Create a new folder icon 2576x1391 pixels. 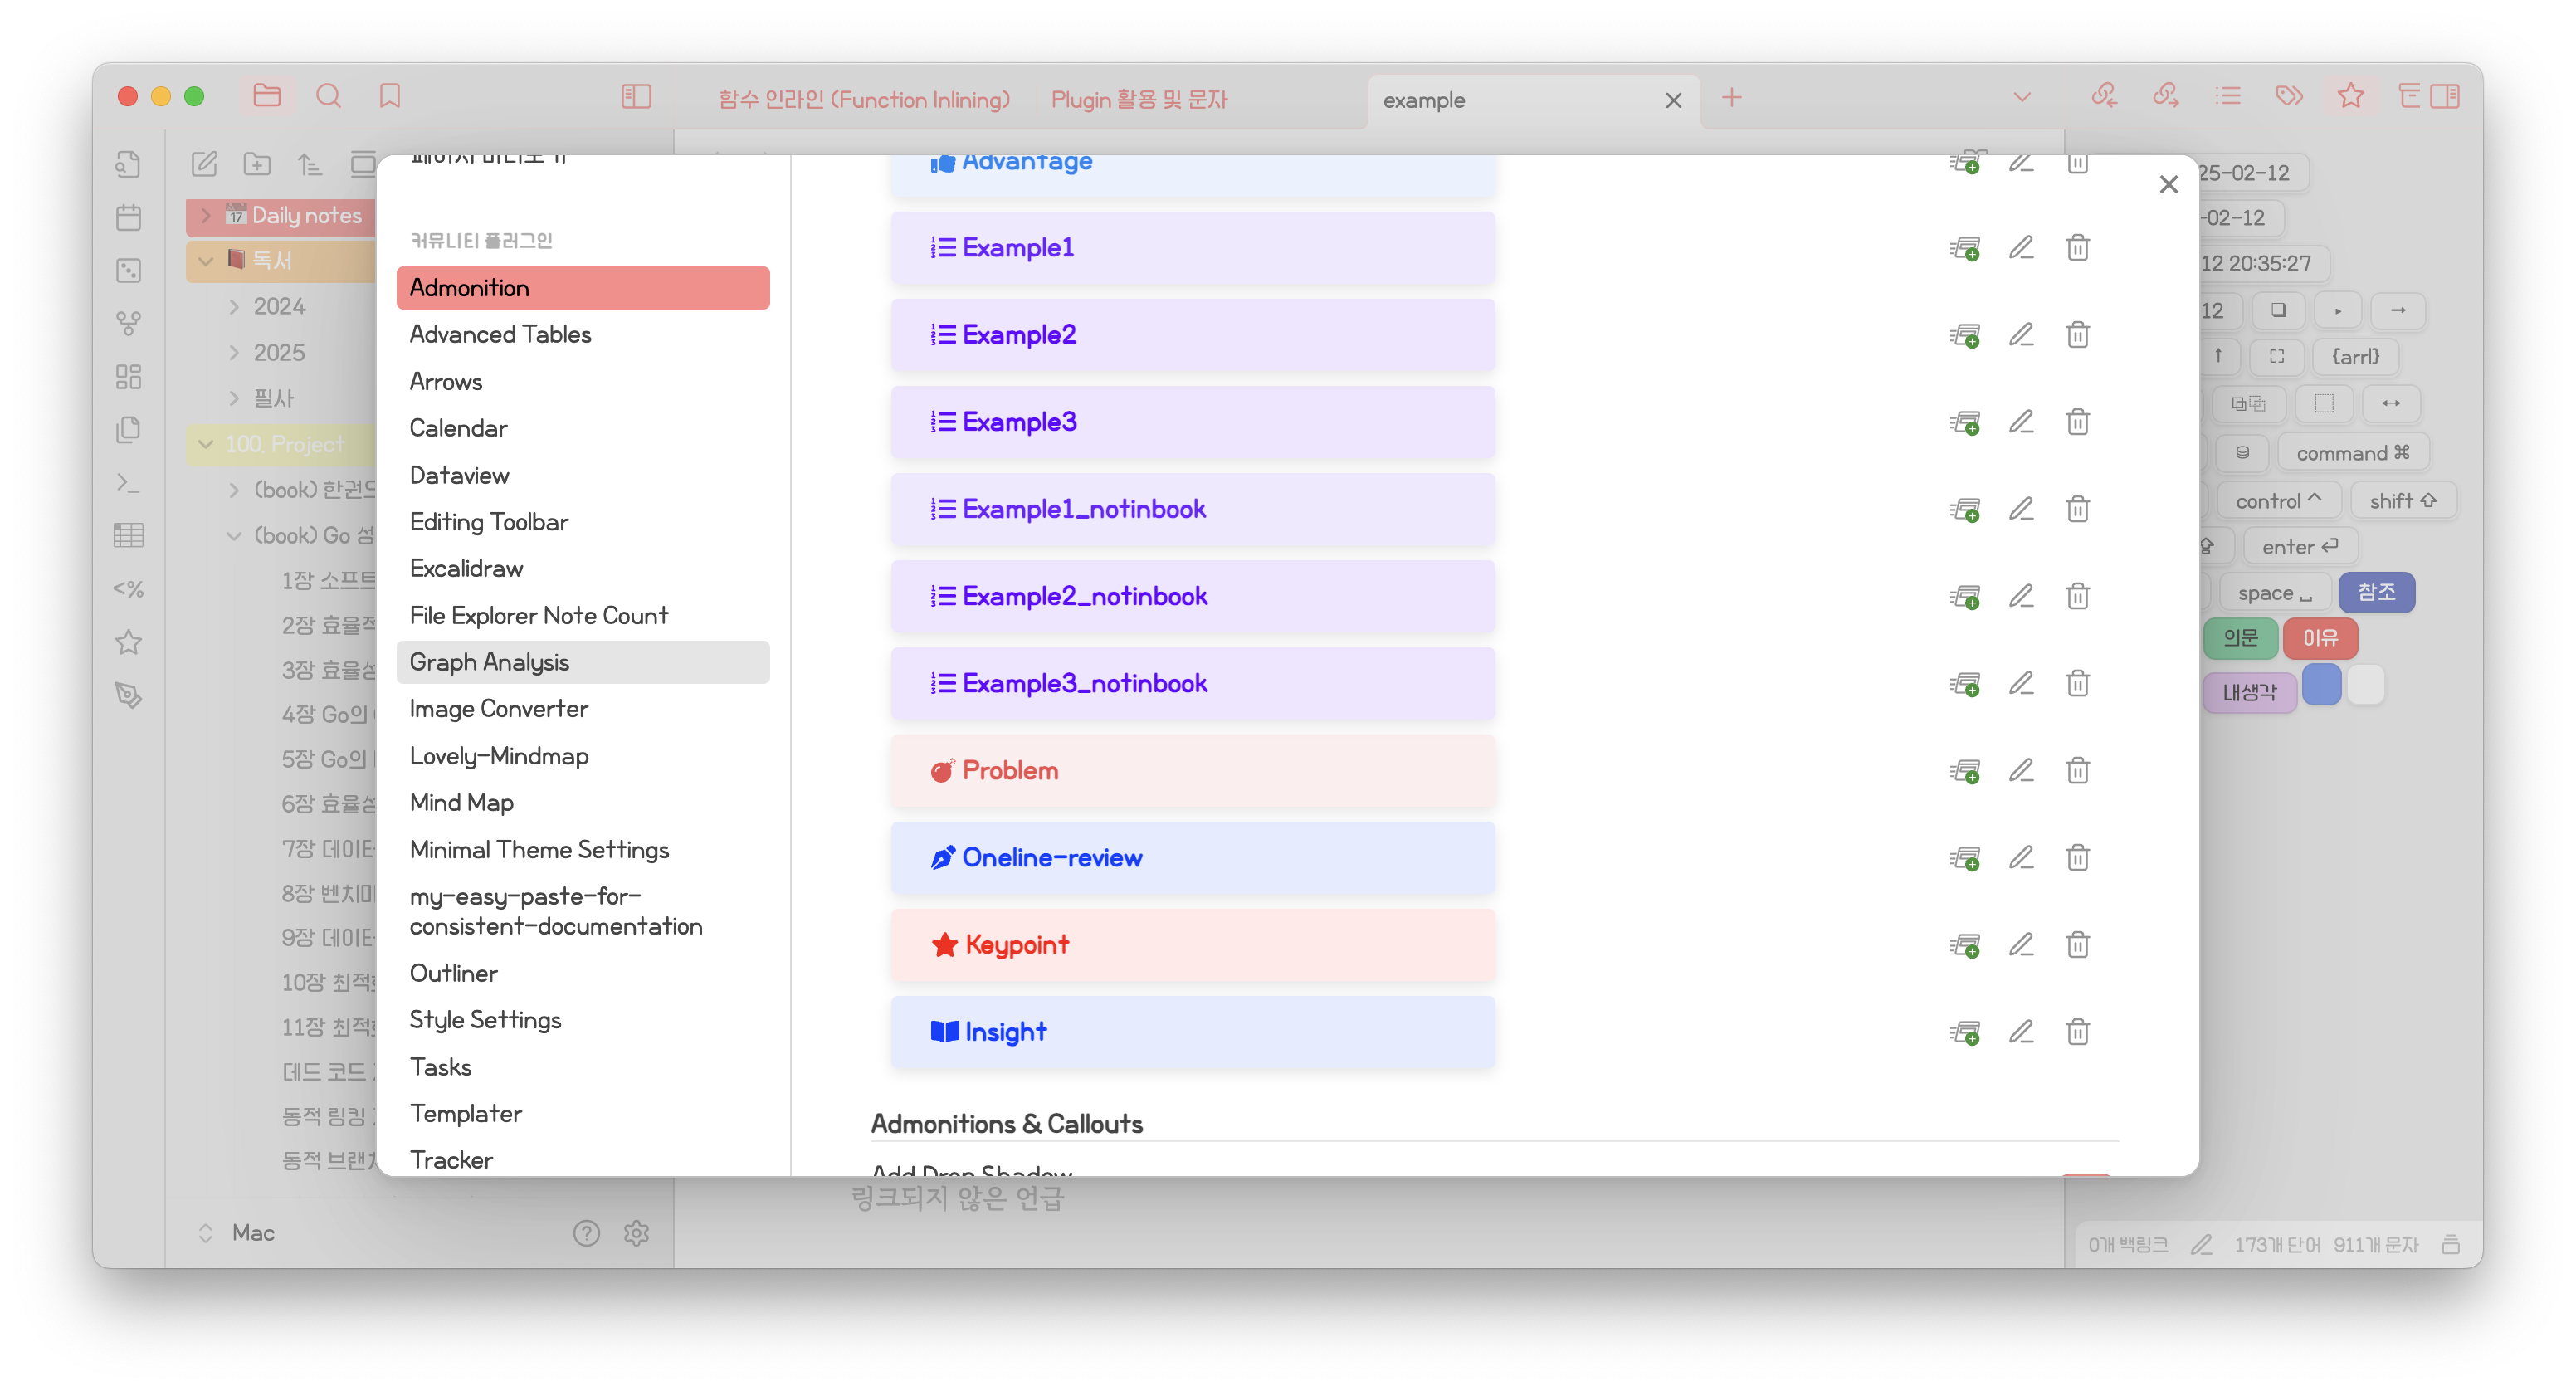click(257, 164)
